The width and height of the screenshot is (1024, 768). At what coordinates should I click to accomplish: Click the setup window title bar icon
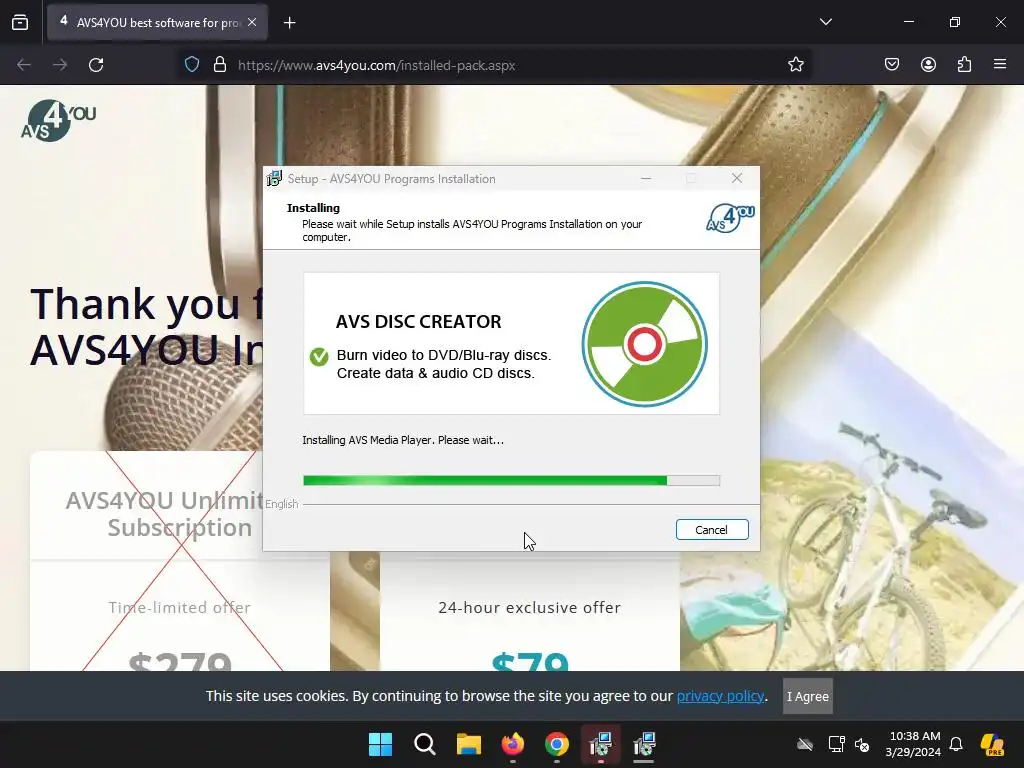click(274, 178)
